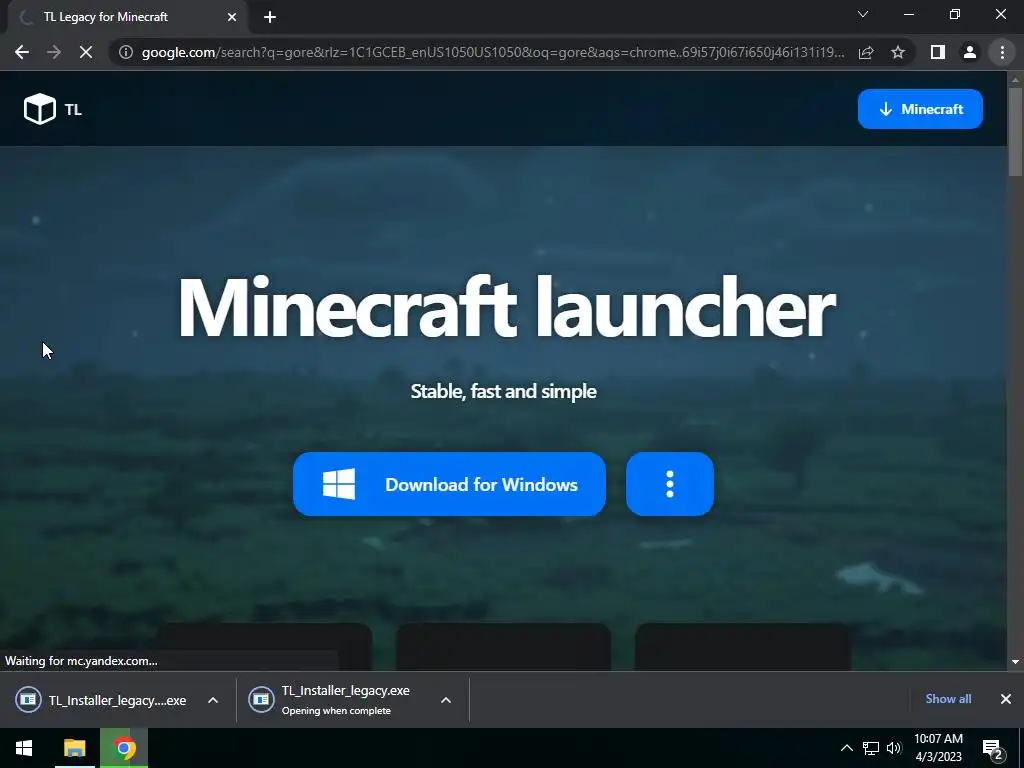
Task: Select the TL Legacy for Minecraft tab
Action: [127, 17]
